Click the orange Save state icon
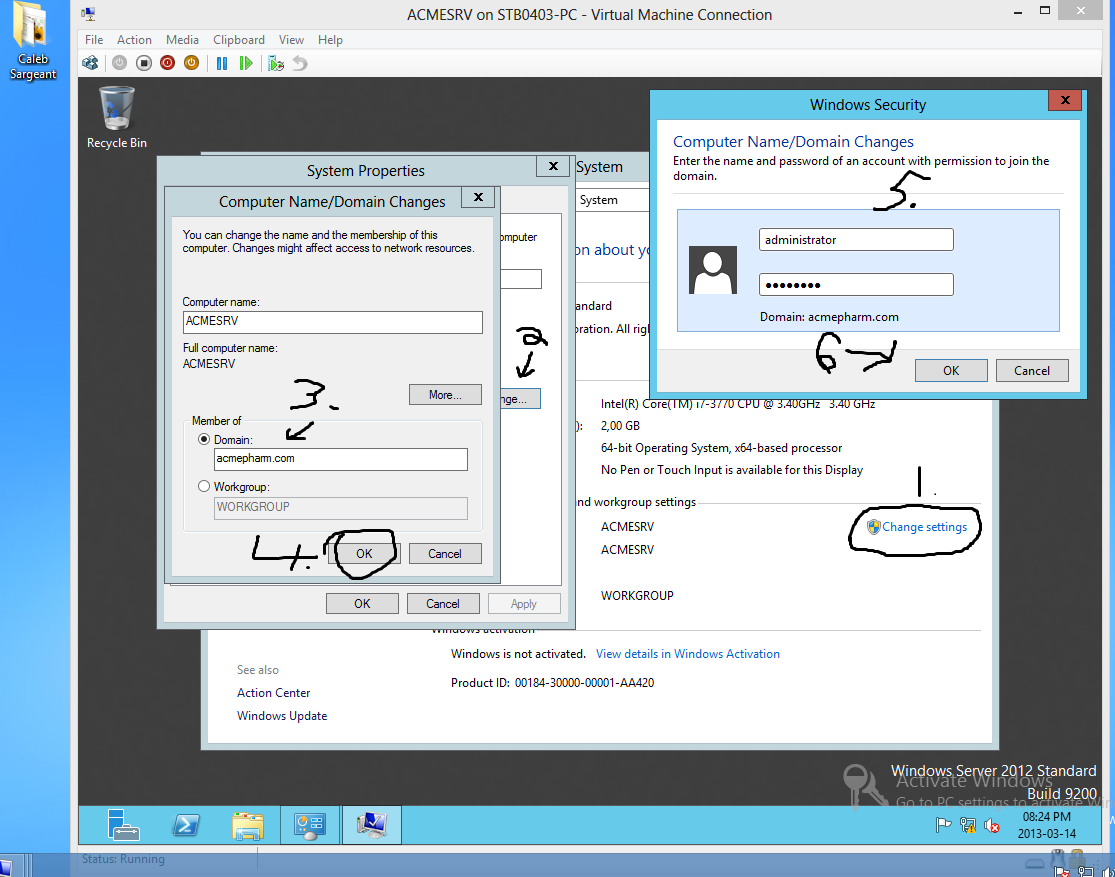Viewport: 1115px width, 877px height. [x=191, y=63]
